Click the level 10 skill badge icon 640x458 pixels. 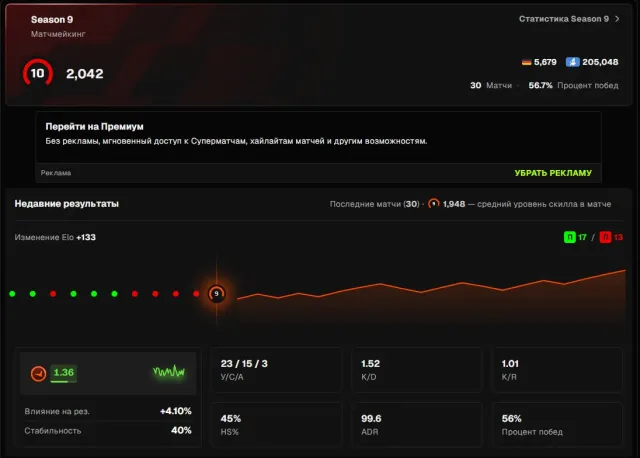[38, 73]
